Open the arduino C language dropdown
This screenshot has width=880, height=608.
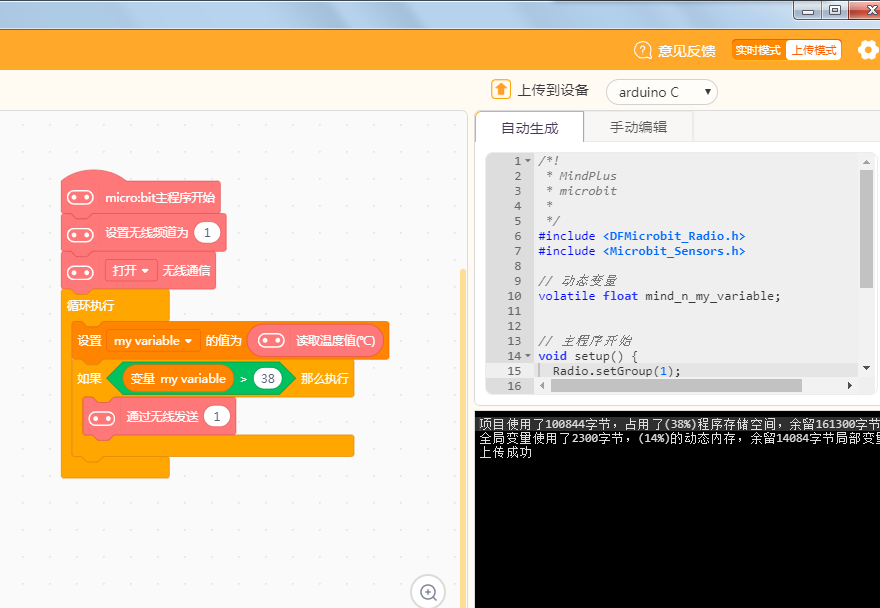(662, 92)
